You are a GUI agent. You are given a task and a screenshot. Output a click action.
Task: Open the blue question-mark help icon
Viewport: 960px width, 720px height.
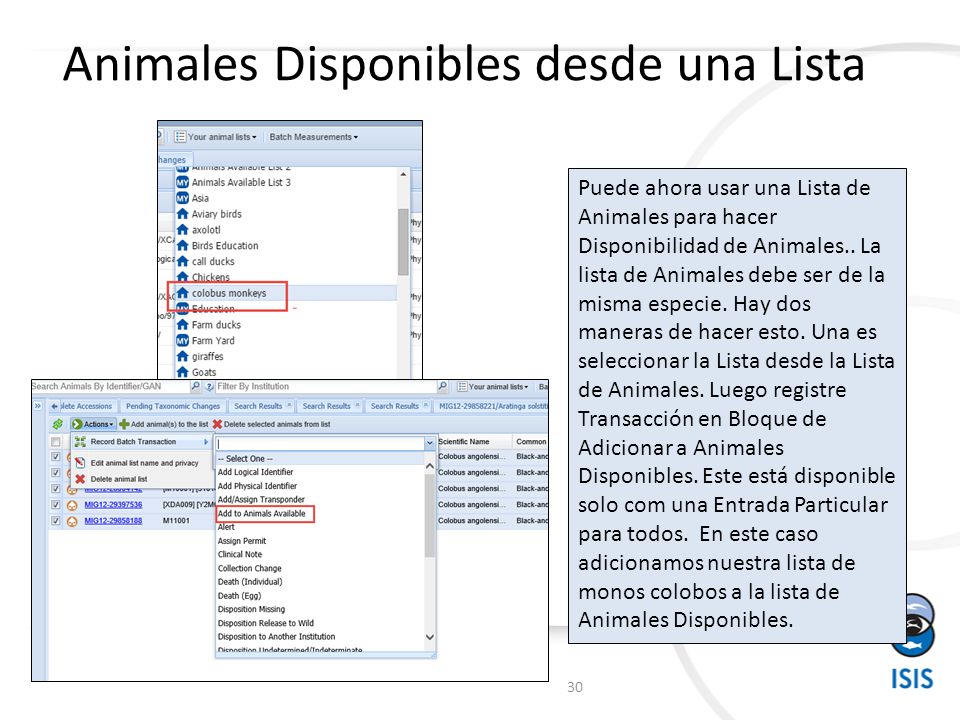(209, 386)
